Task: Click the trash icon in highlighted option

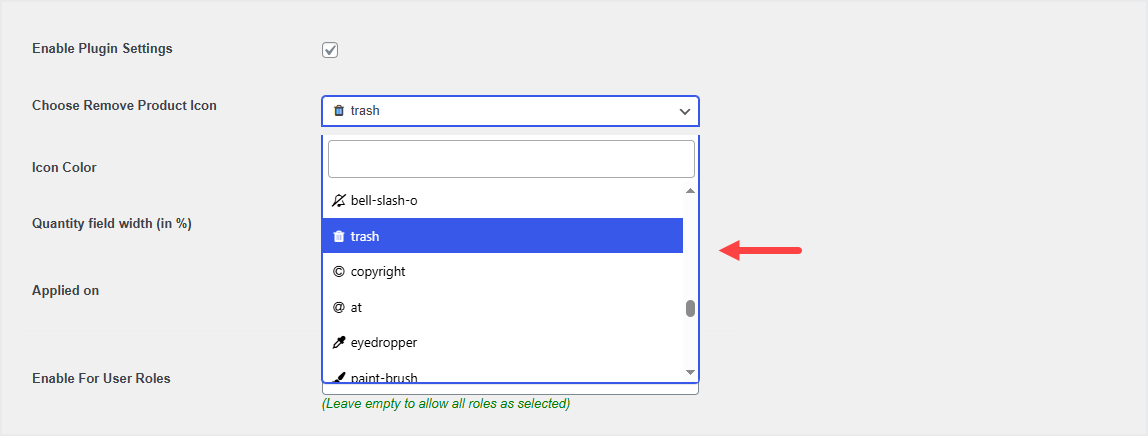Action: click(338, 237)
